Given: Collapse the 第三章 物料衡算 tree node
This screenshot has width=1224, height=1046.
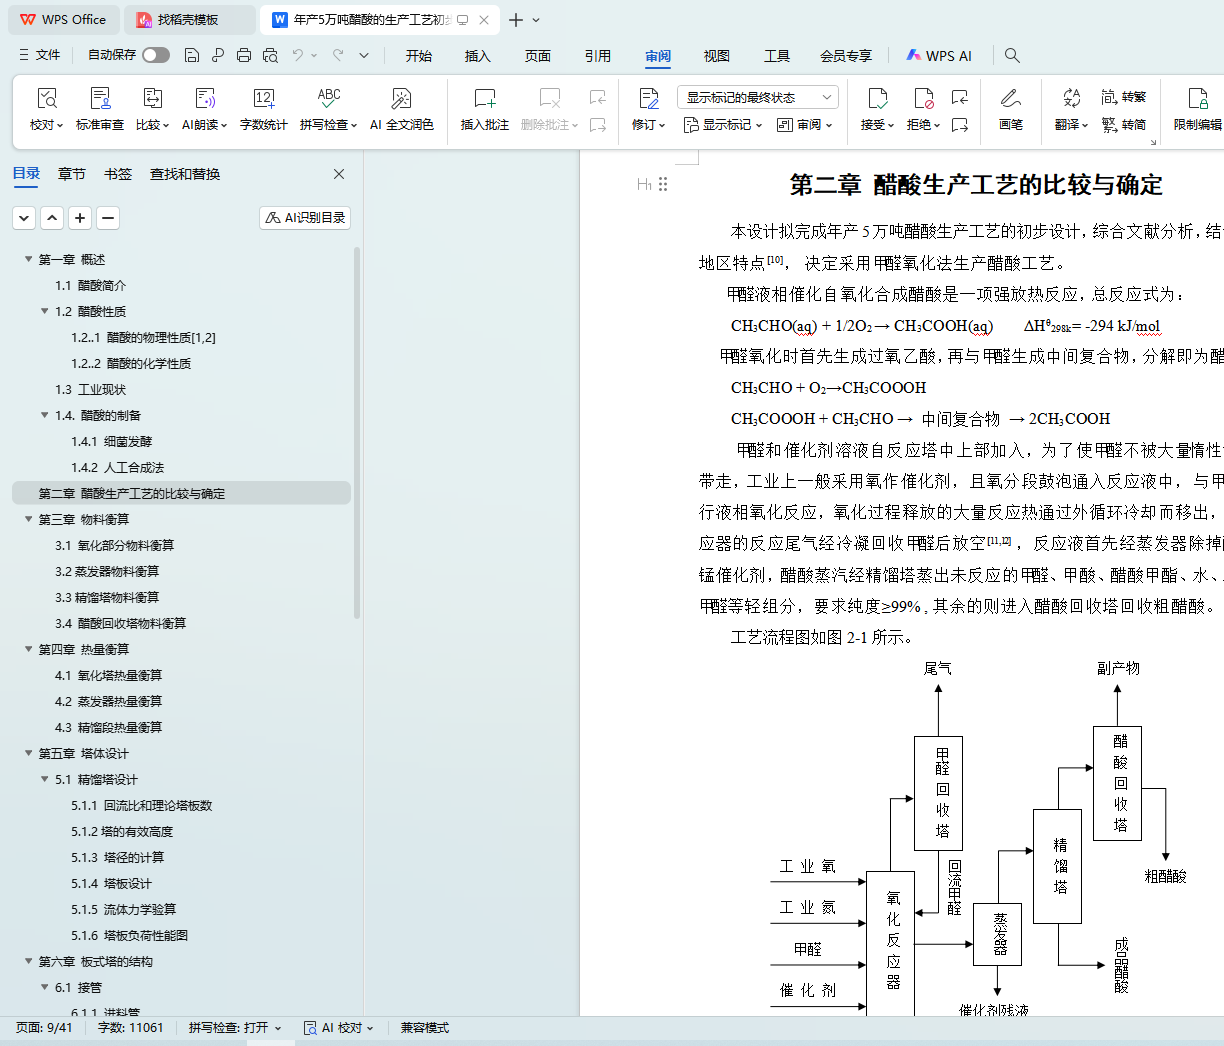Looking at the screenshot, I should pyautogui.click(x=29, y=519).
